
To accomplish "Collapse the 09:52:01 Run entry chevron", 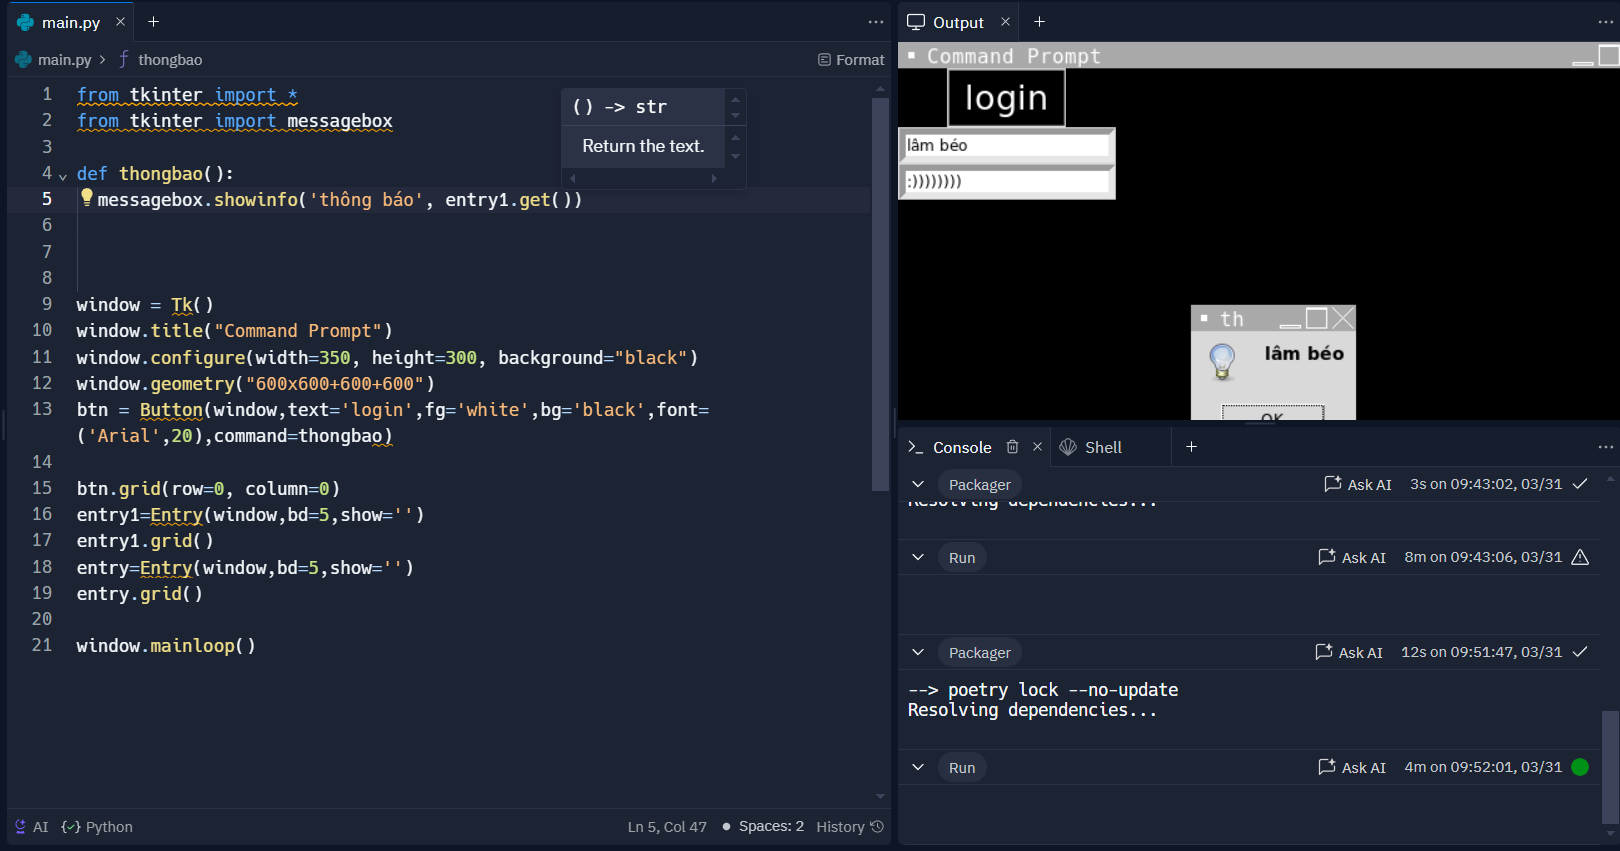I will click(x=918, y=767).
